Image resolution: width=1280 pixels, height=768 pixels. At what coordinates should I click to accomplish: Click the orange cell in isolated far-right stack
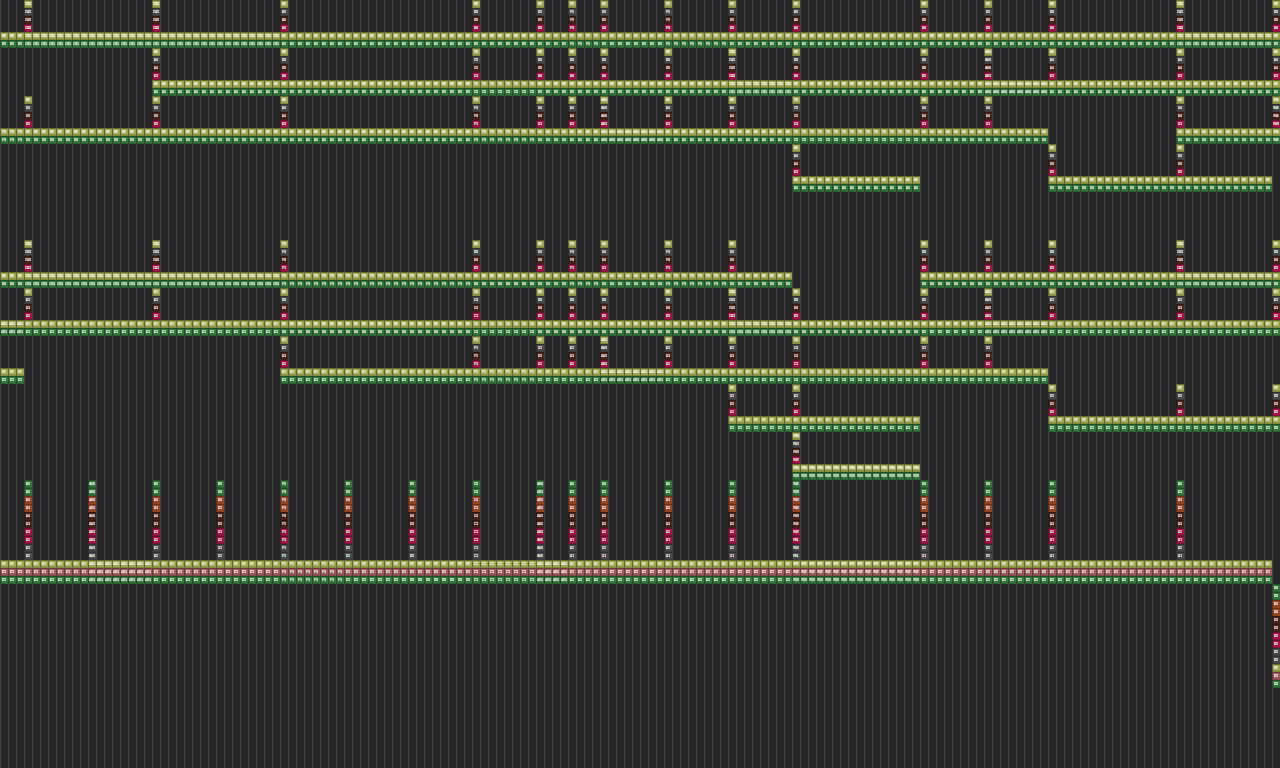click(1276, 604)
